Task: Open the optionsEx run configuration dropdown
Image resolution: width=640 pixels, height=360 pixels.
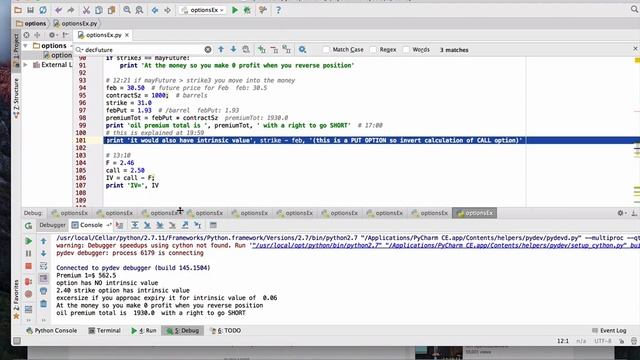Action: coord(203,10)
